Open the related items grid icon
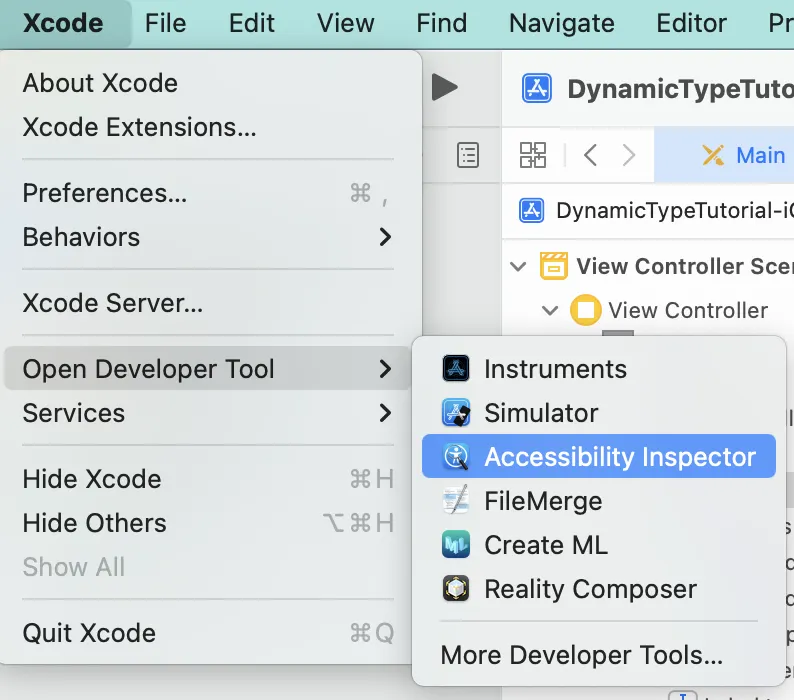 pos(533,155)
